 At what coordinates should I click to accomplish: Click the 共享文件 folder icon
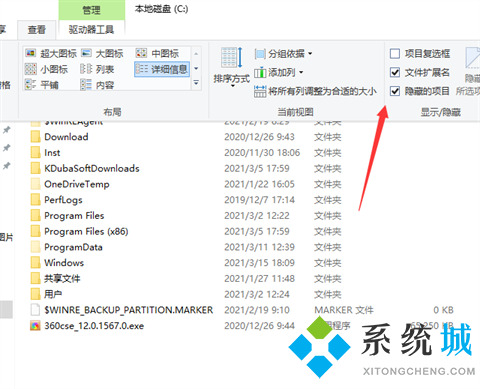coord(35,278)
